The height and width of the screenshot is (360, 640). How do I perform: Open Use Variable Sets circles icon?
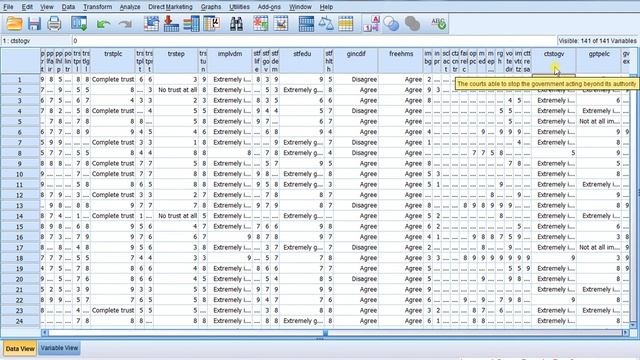pos(391,24)
